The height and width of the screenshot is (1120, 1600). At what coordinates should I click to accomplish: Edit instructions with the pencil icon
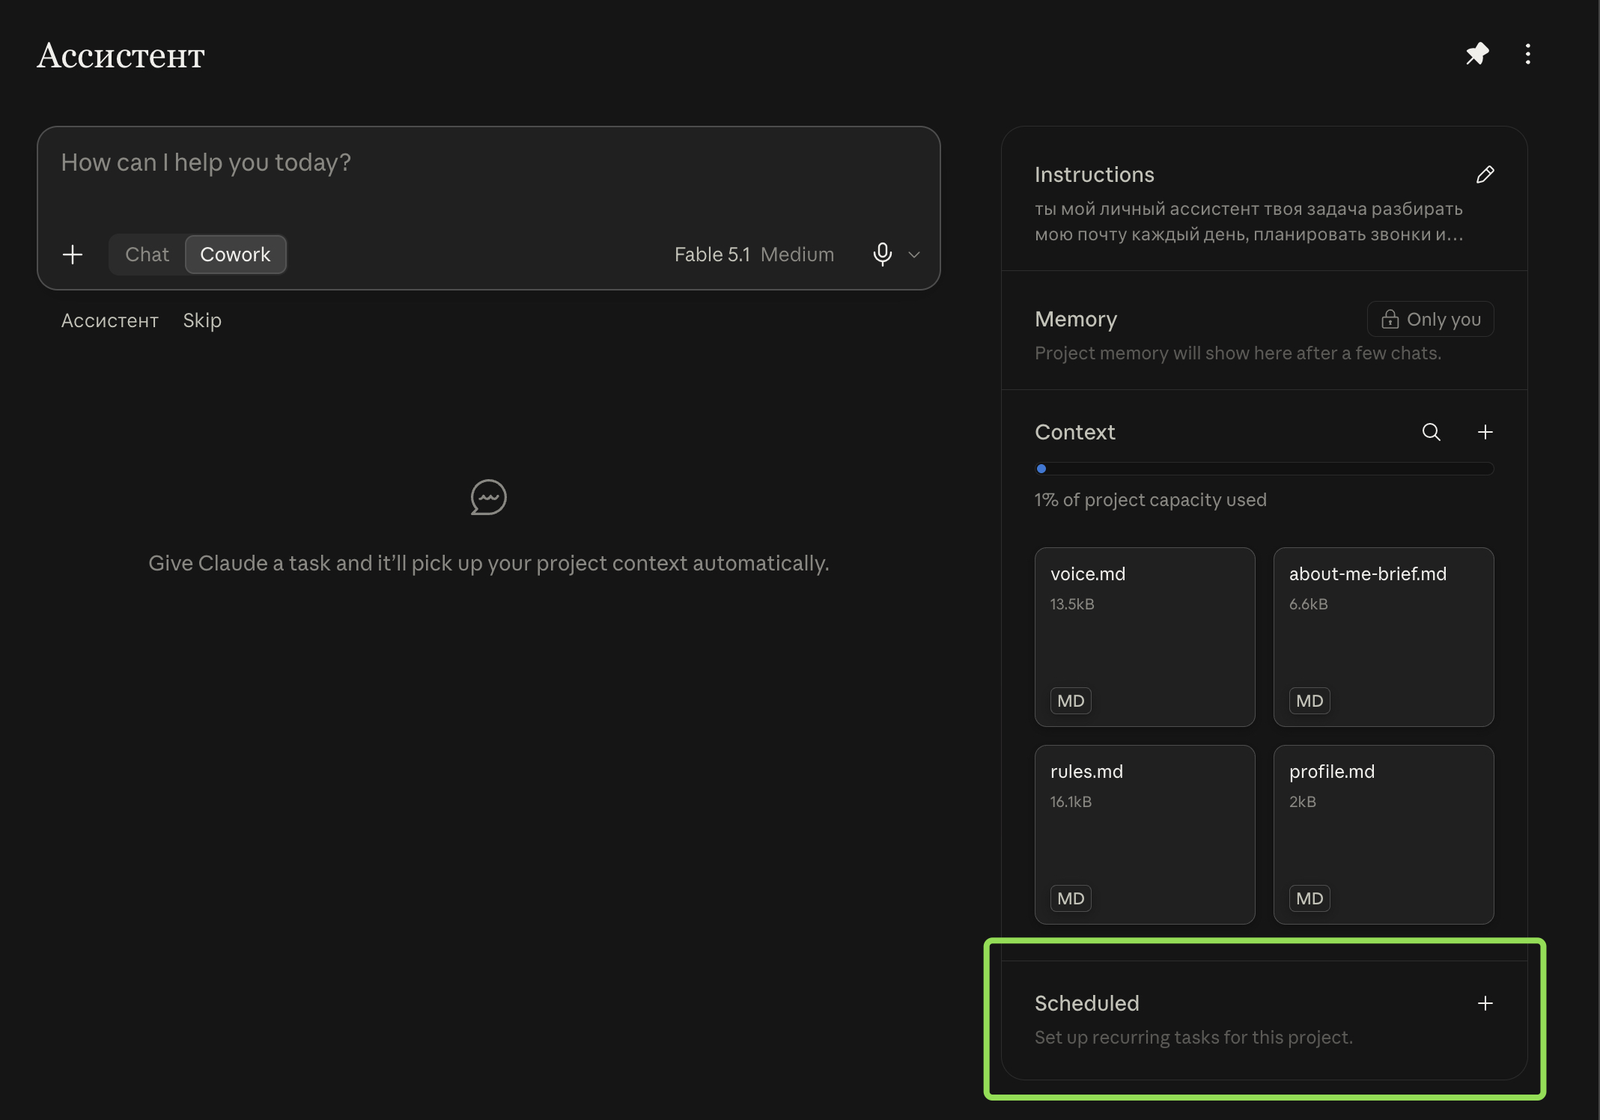1485,175
